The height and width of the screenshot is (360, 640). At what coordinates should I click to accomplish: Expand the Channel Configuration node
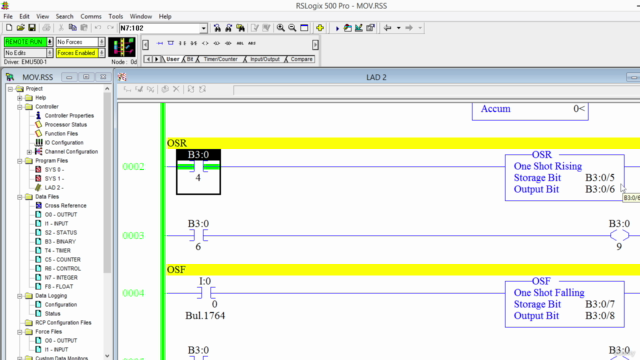coord(29,151)
